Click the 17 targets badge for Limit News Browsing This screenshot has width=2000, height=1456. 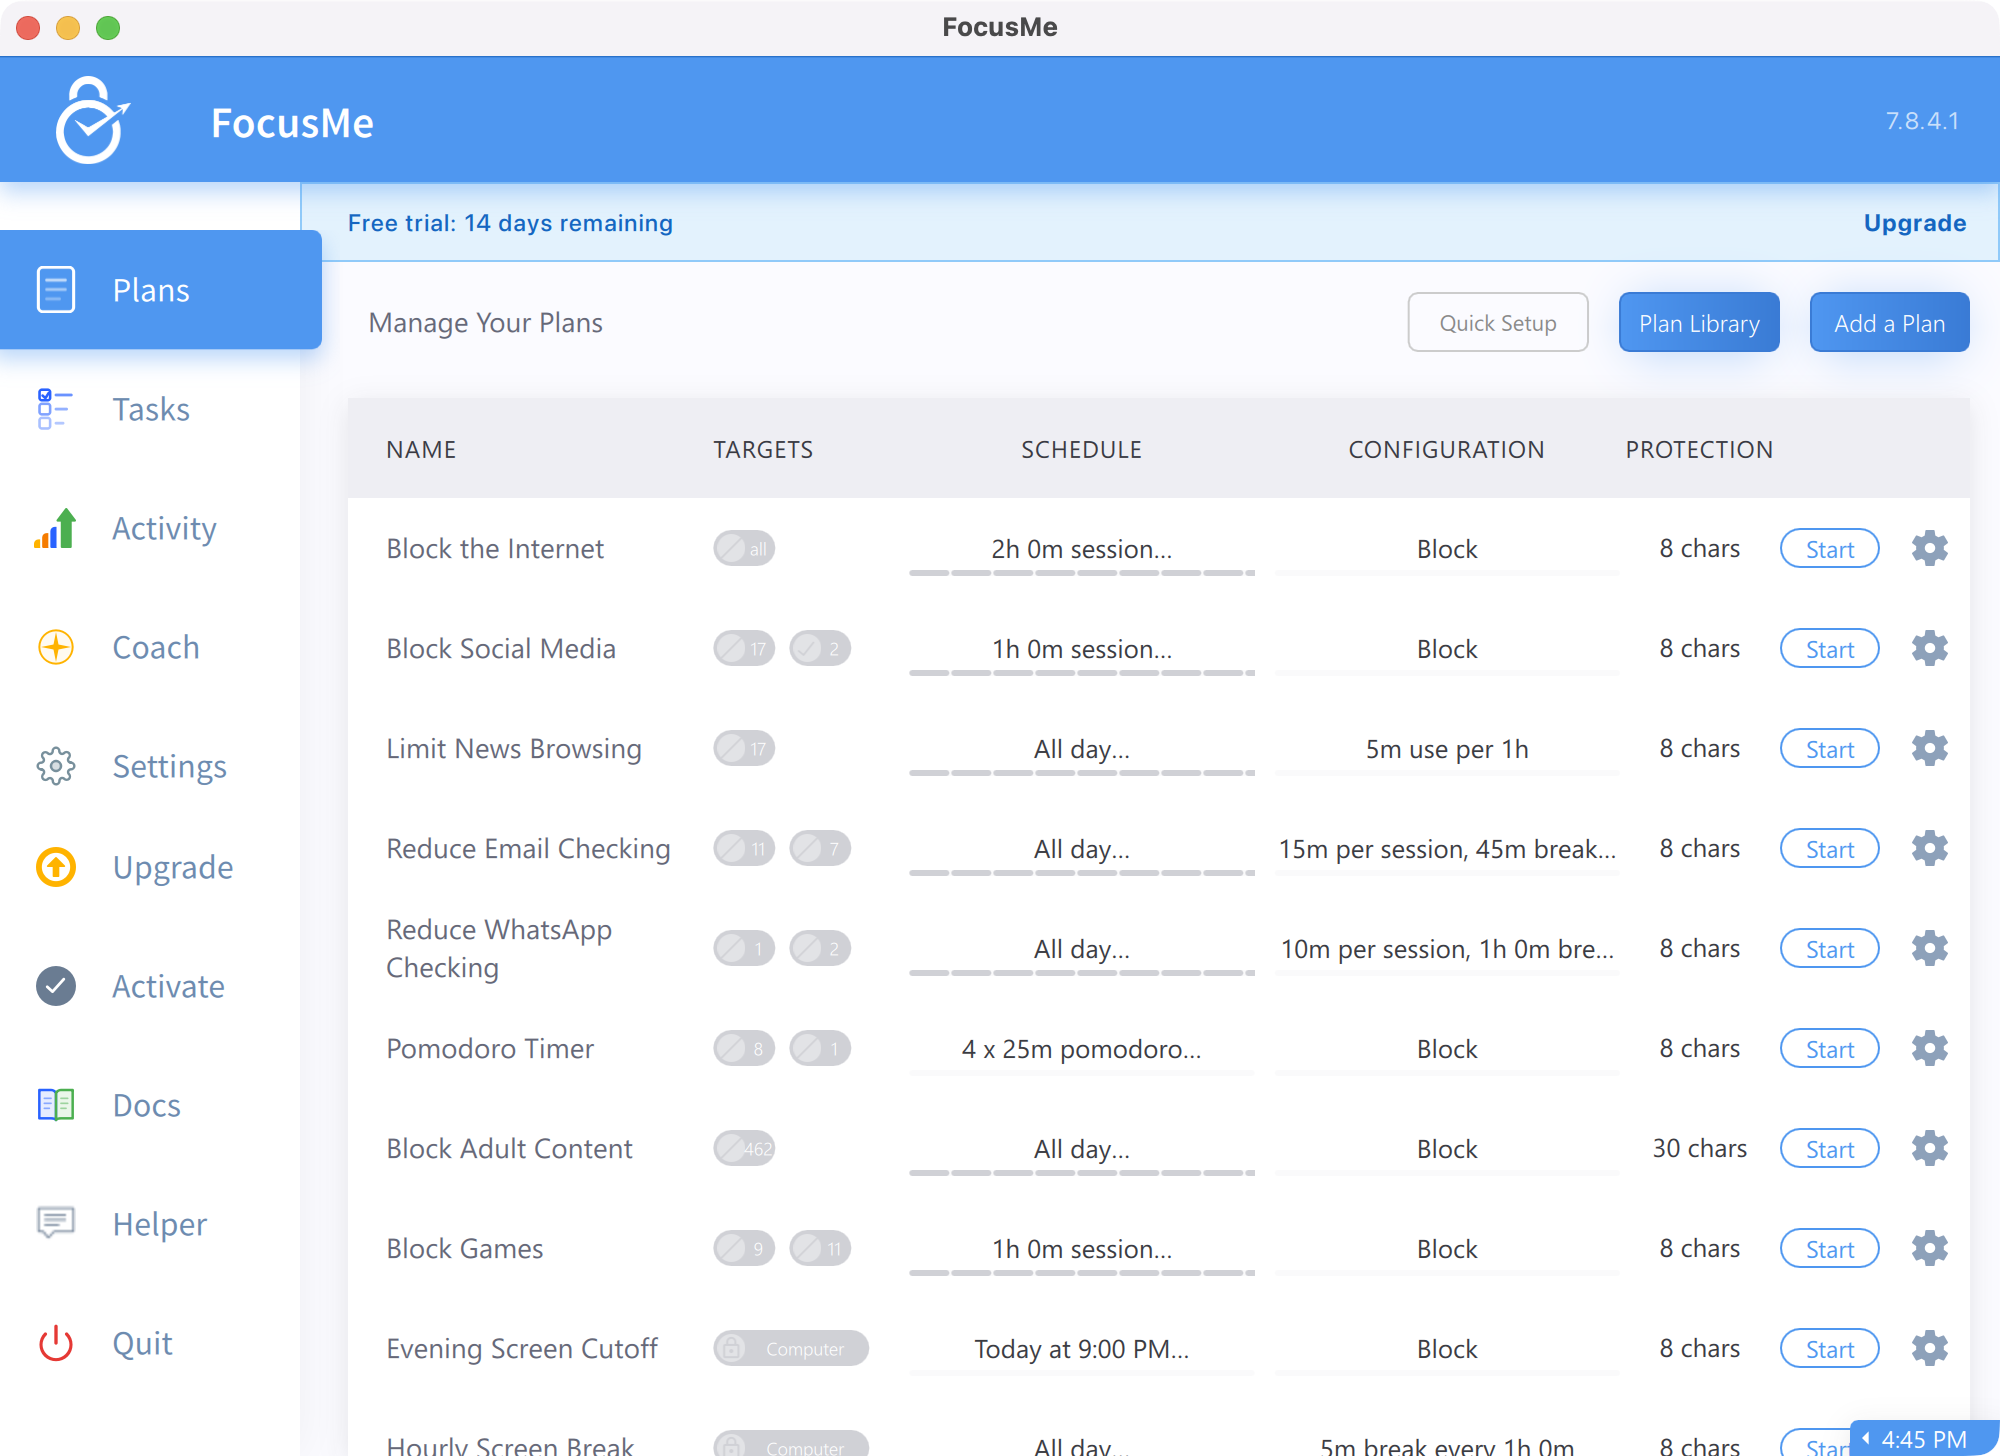pyautogui.click(x=744, y=748)
